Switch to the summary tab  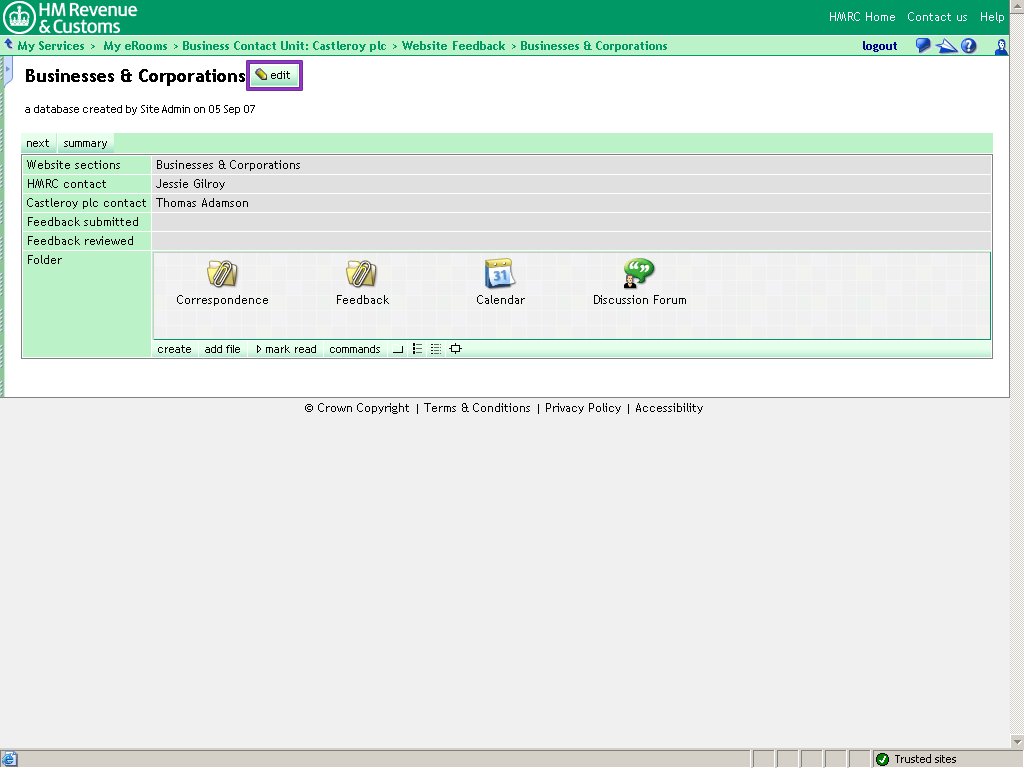point(85,142)
